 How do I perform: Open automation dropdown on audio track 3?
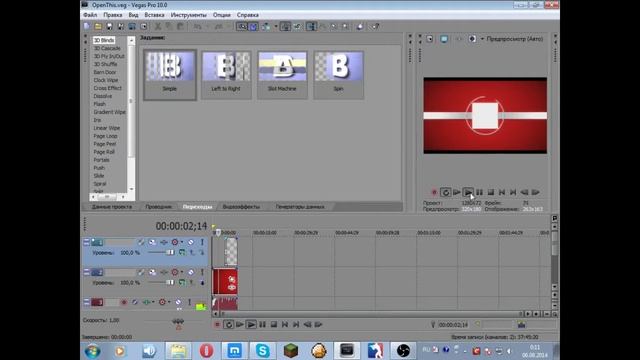169,302
